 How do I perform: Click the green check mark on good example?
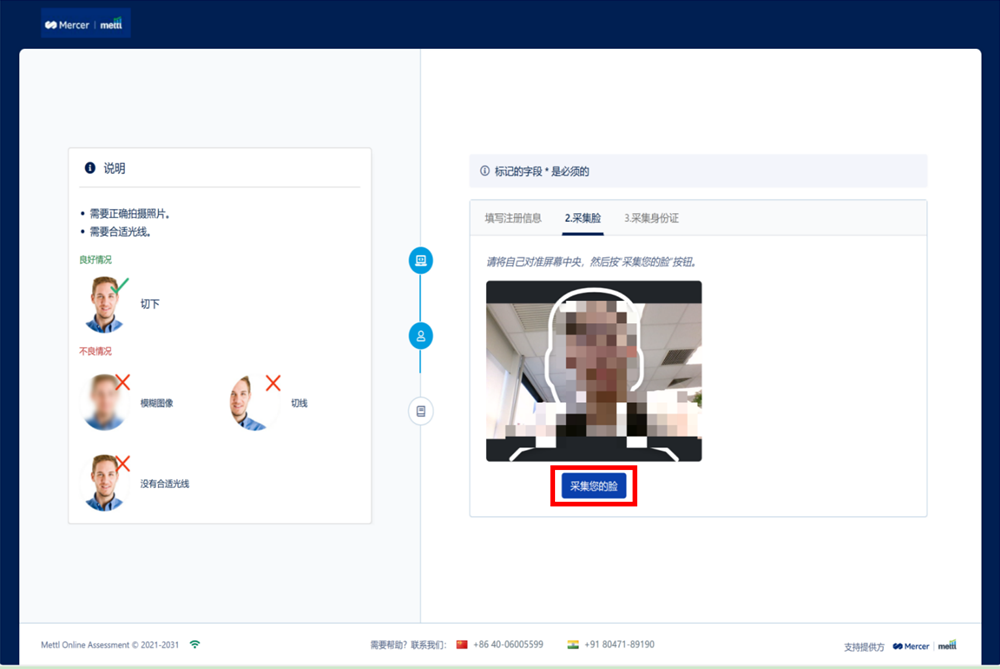click(x=121, y=286)
